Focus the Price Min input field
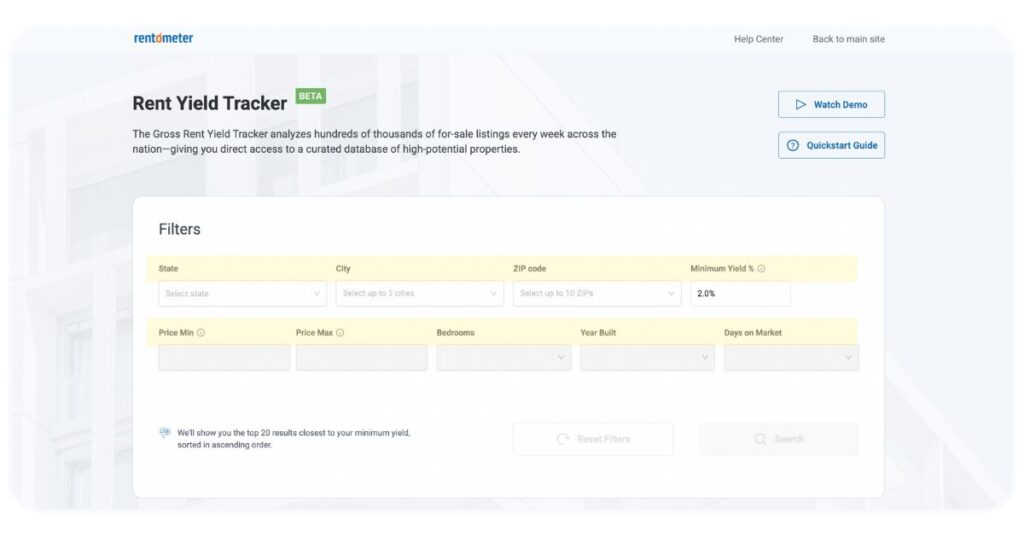The width and height of the screenshot is (1024, 538). [224, 358]
